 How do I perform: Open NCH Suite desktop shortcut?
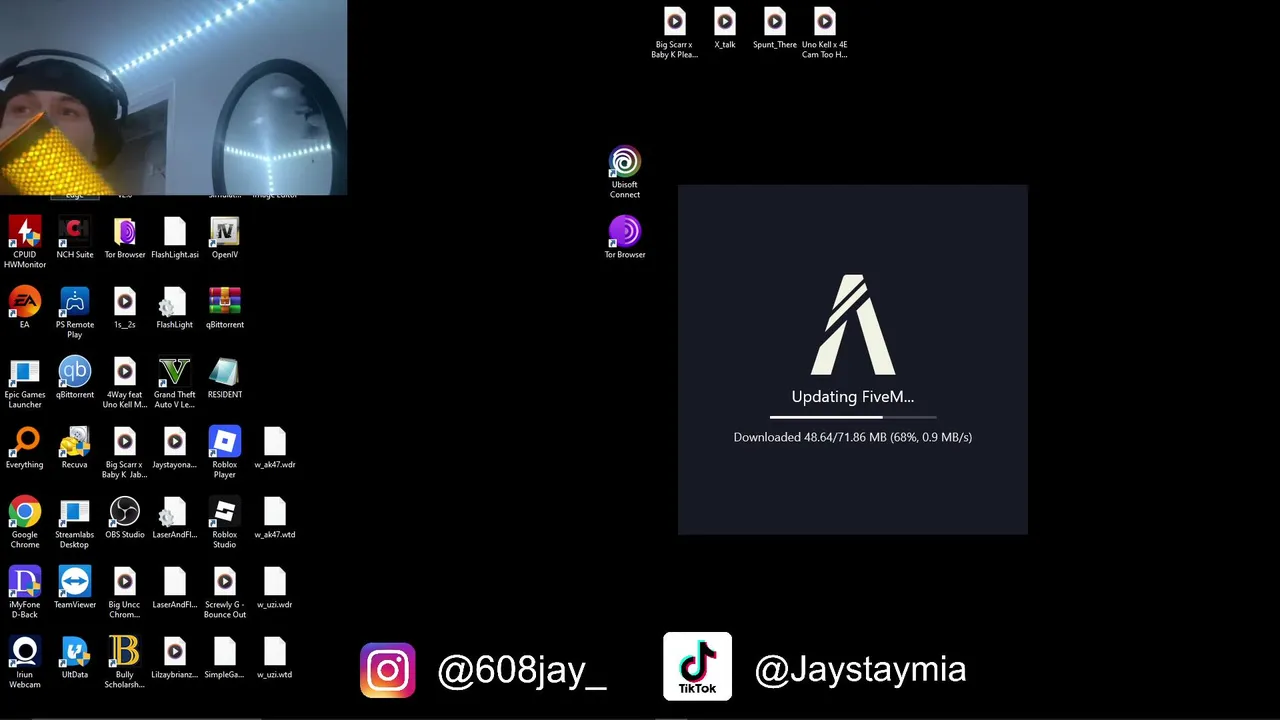click(75, 238)
